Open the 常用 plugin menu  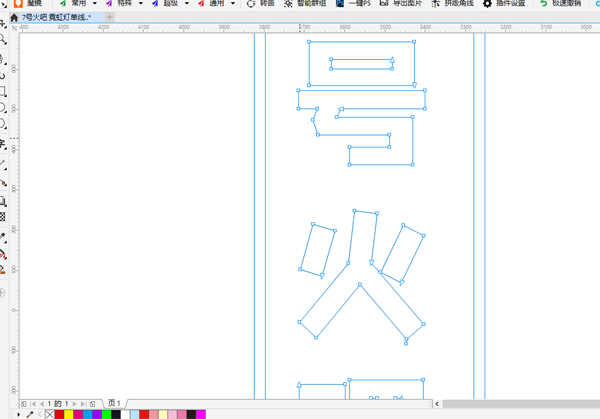tap(73, 3)
